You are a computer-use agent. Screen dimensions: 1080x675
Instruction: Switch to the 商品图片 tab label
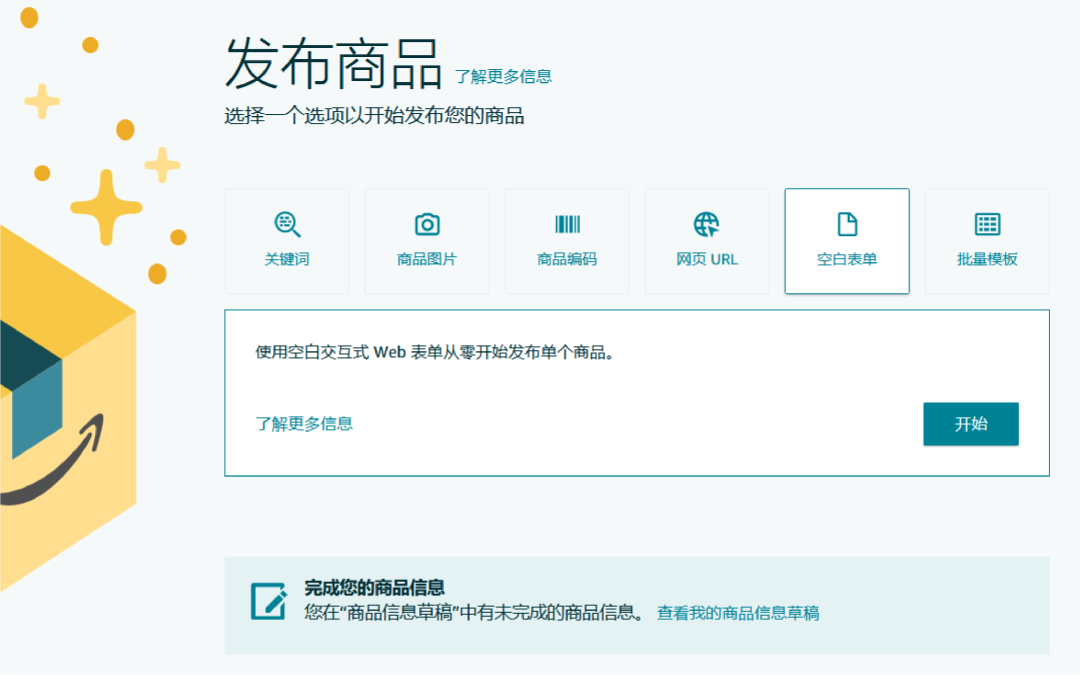pyautogui.click(x=427, y=259)
